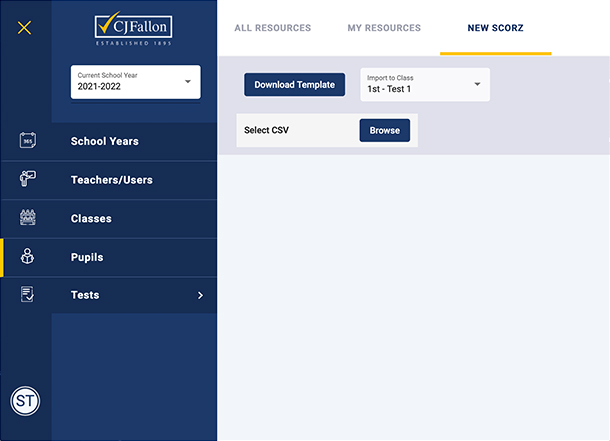Open the School Years menu label

coord(105,141)
